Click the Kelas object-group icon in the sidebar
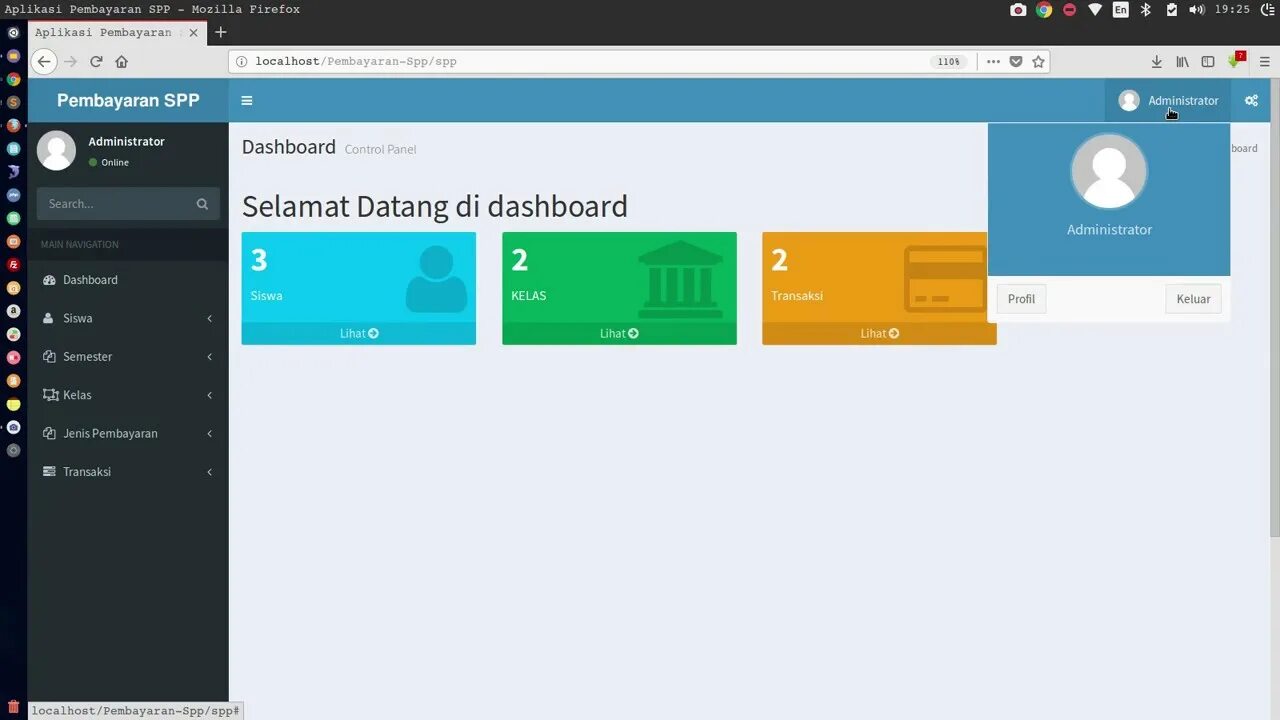The height and width of the screenshot is (720, 1280). 50,395
